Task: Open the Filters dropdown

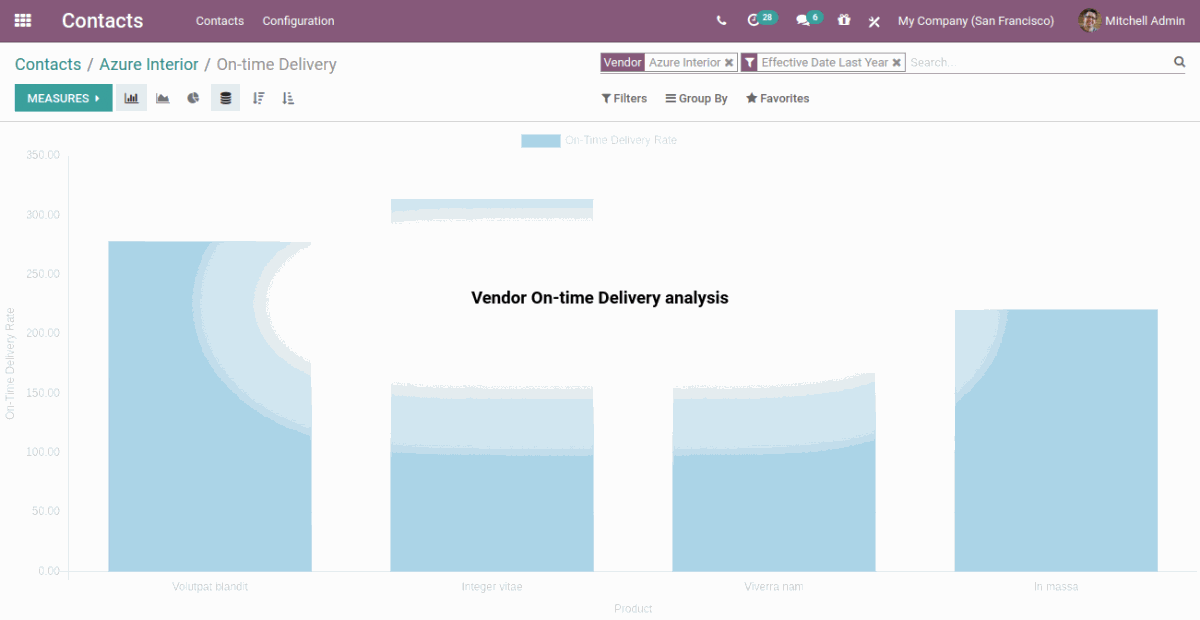Action: [x=624, y=99]
